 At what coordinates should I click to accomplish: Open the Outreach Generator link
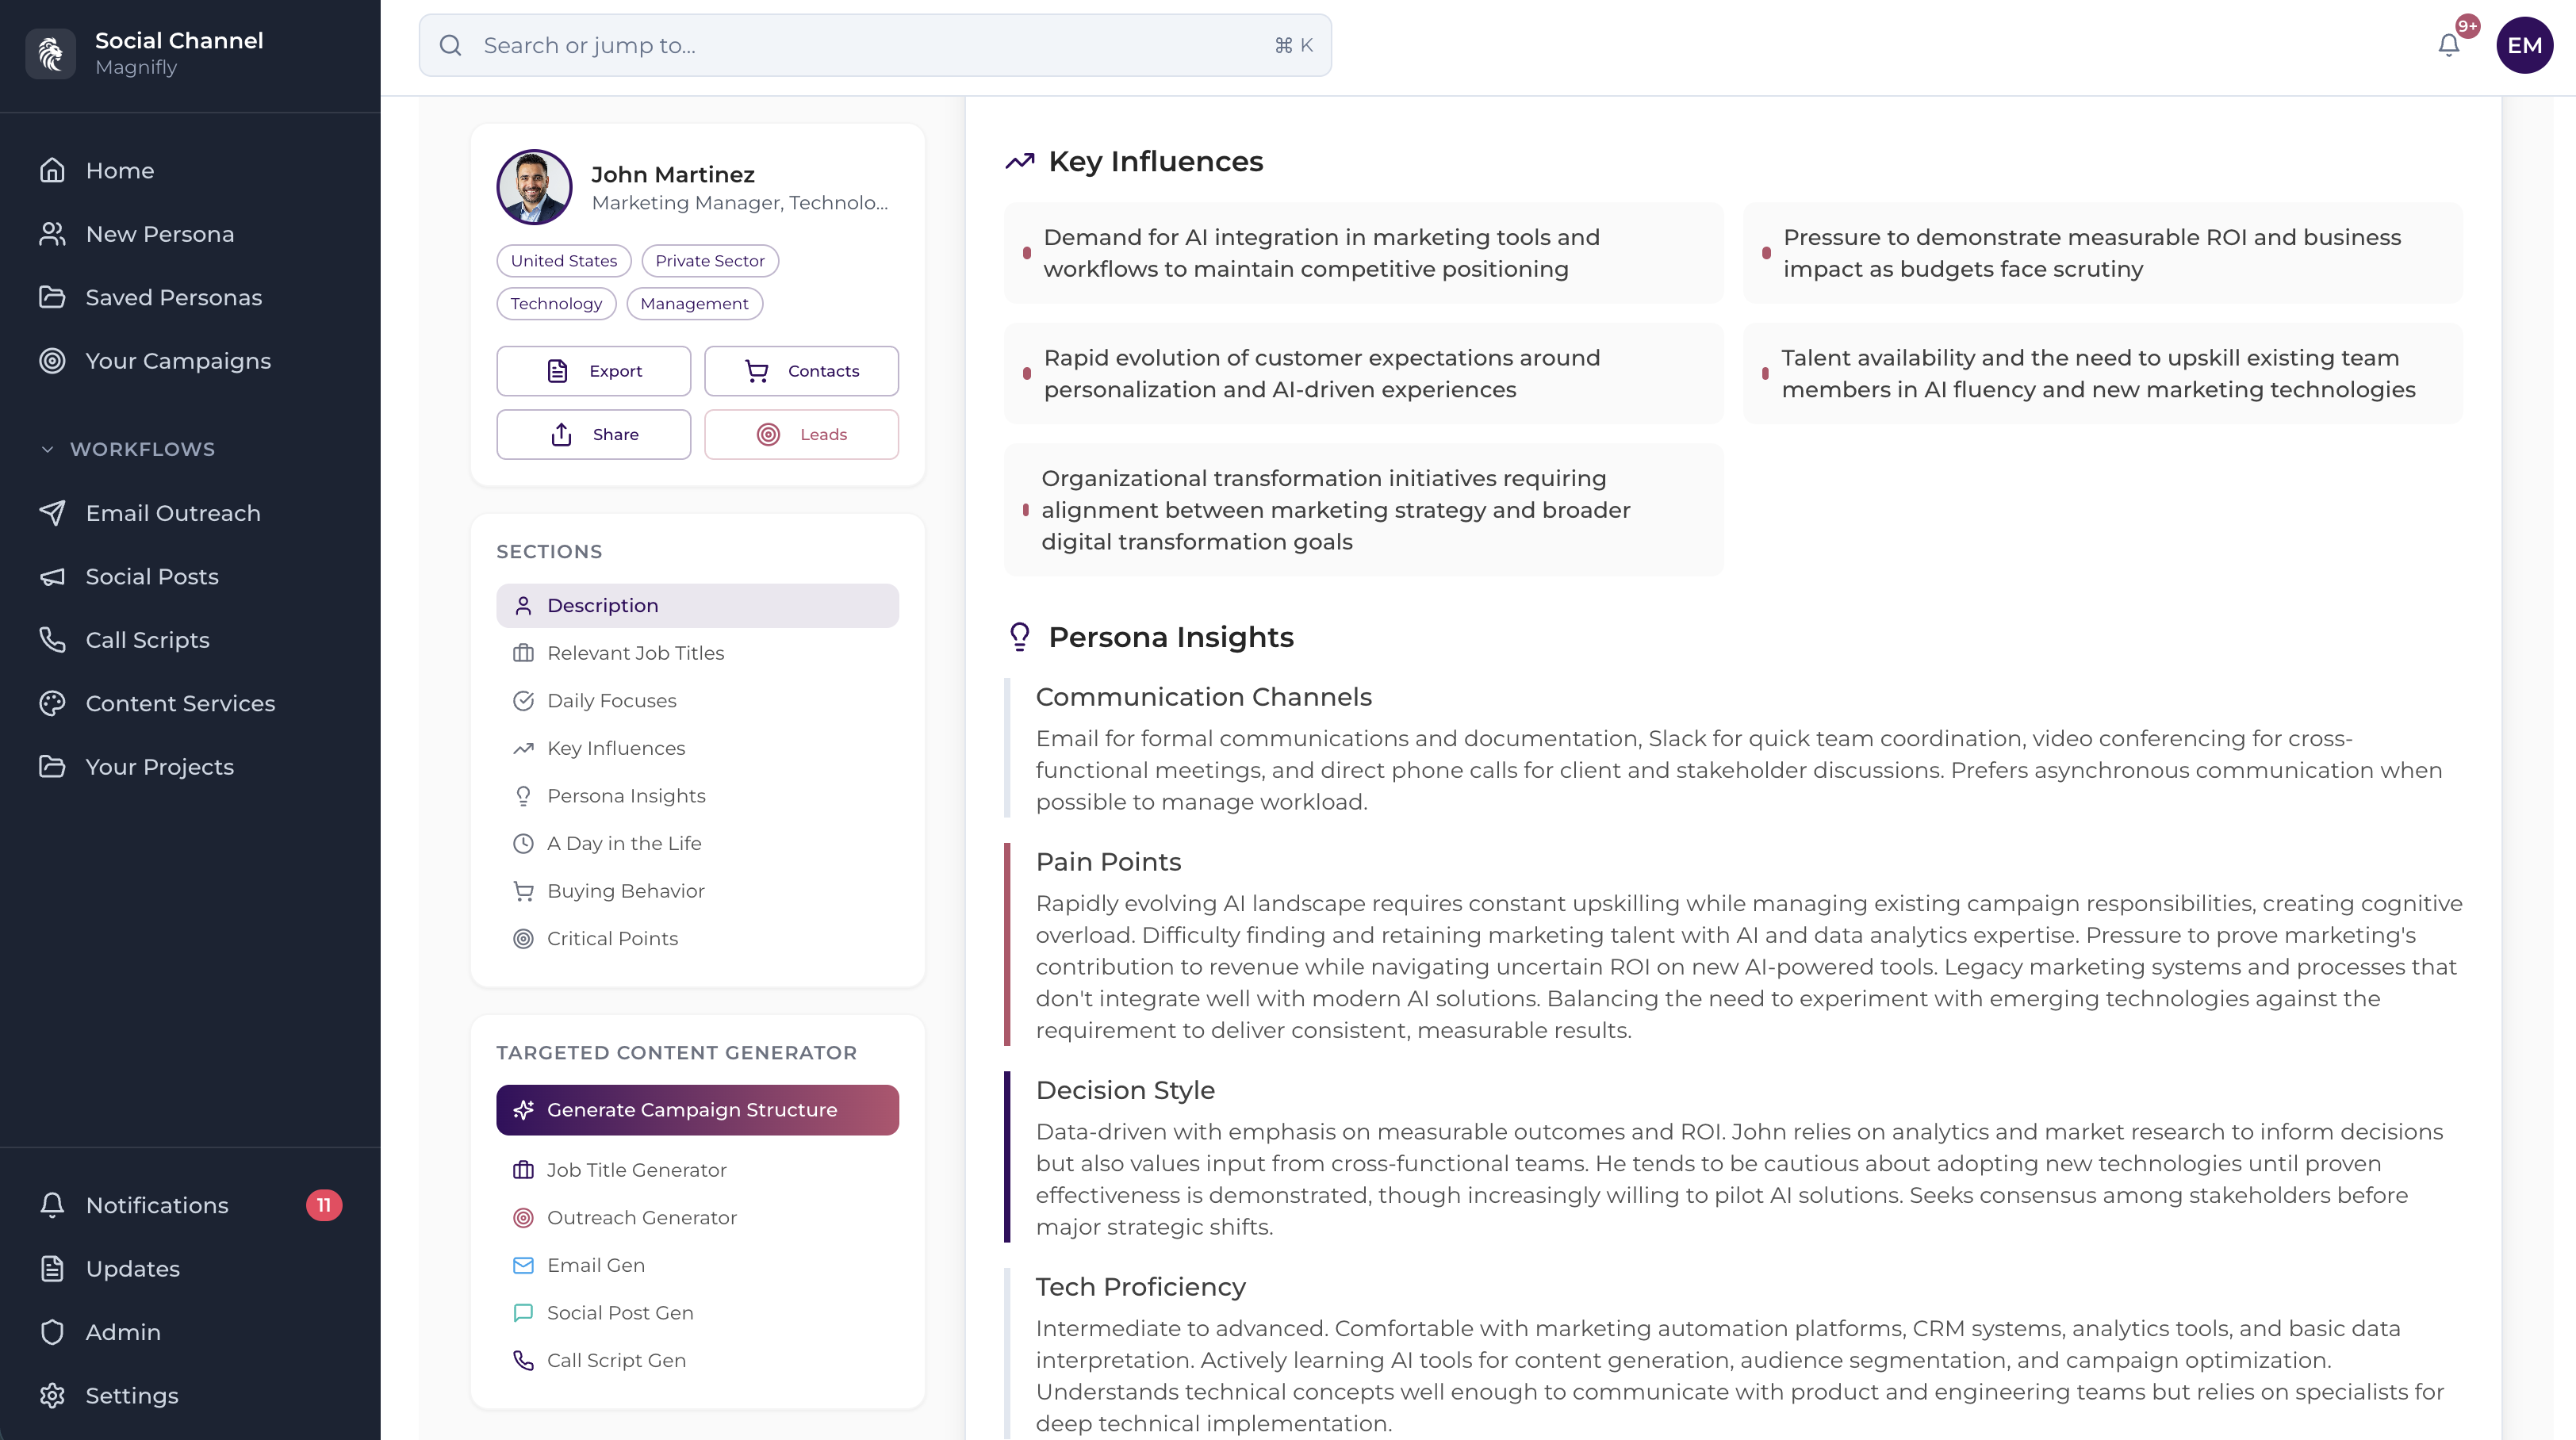pos(641,1217)
